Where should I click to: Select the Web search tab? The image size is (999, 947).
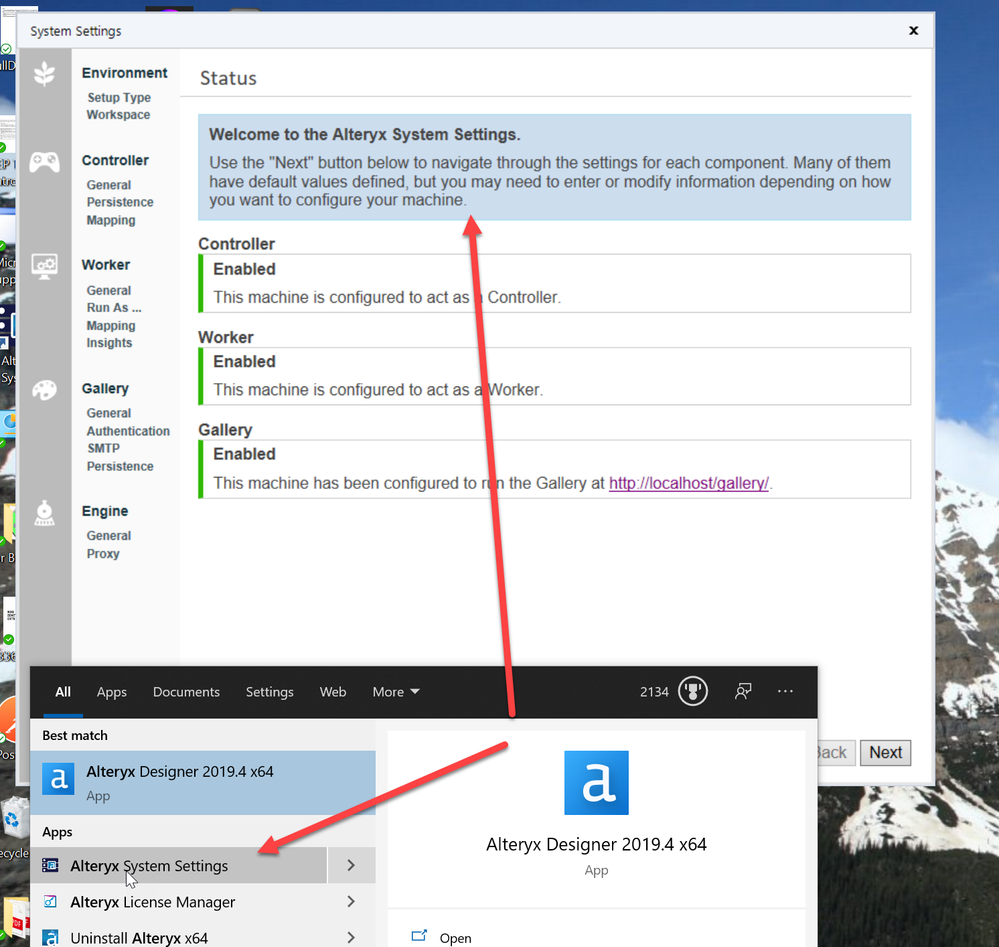pos(333,691)
